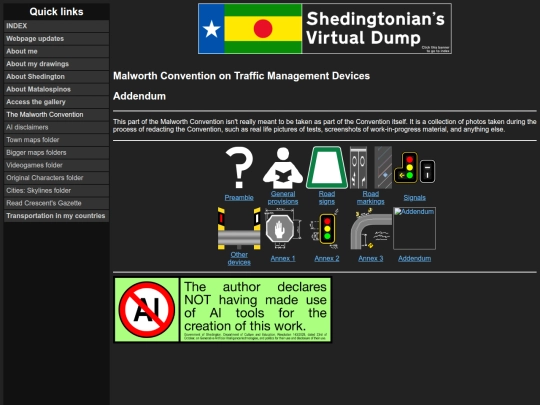Open the Preamble text link
Image resolution: width=540 pixels, height=405 pixels.
click(239, 197)
